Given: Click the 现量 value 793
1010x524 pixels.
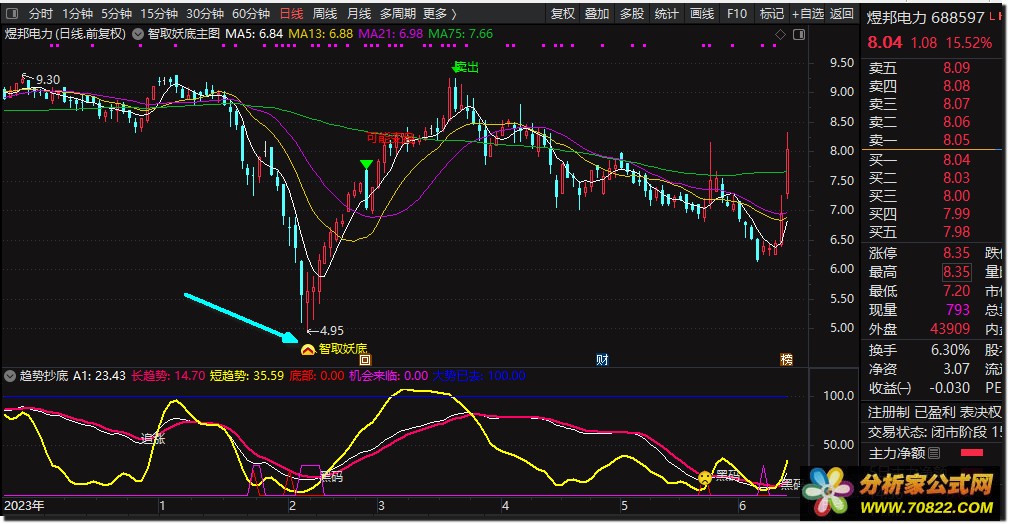Looking at the screenshot, I should click(957, 310).
